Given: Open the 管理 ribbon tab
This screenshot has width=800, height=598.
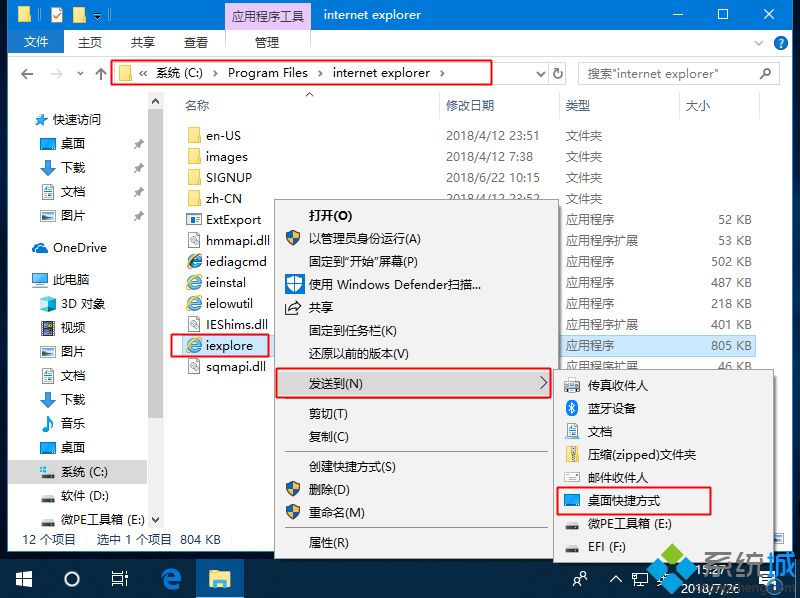Looking at the screenshot, I should [x=267, y=42].
